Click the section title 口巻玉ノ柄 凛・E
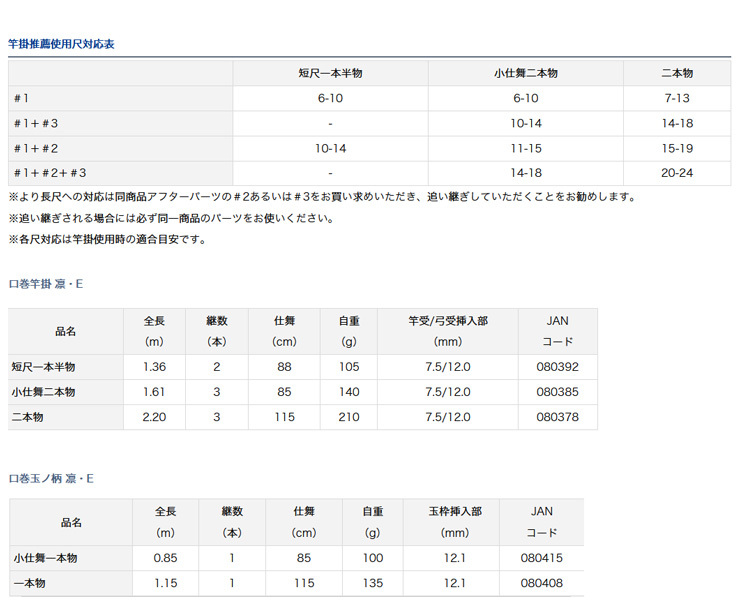 point(51,479)
